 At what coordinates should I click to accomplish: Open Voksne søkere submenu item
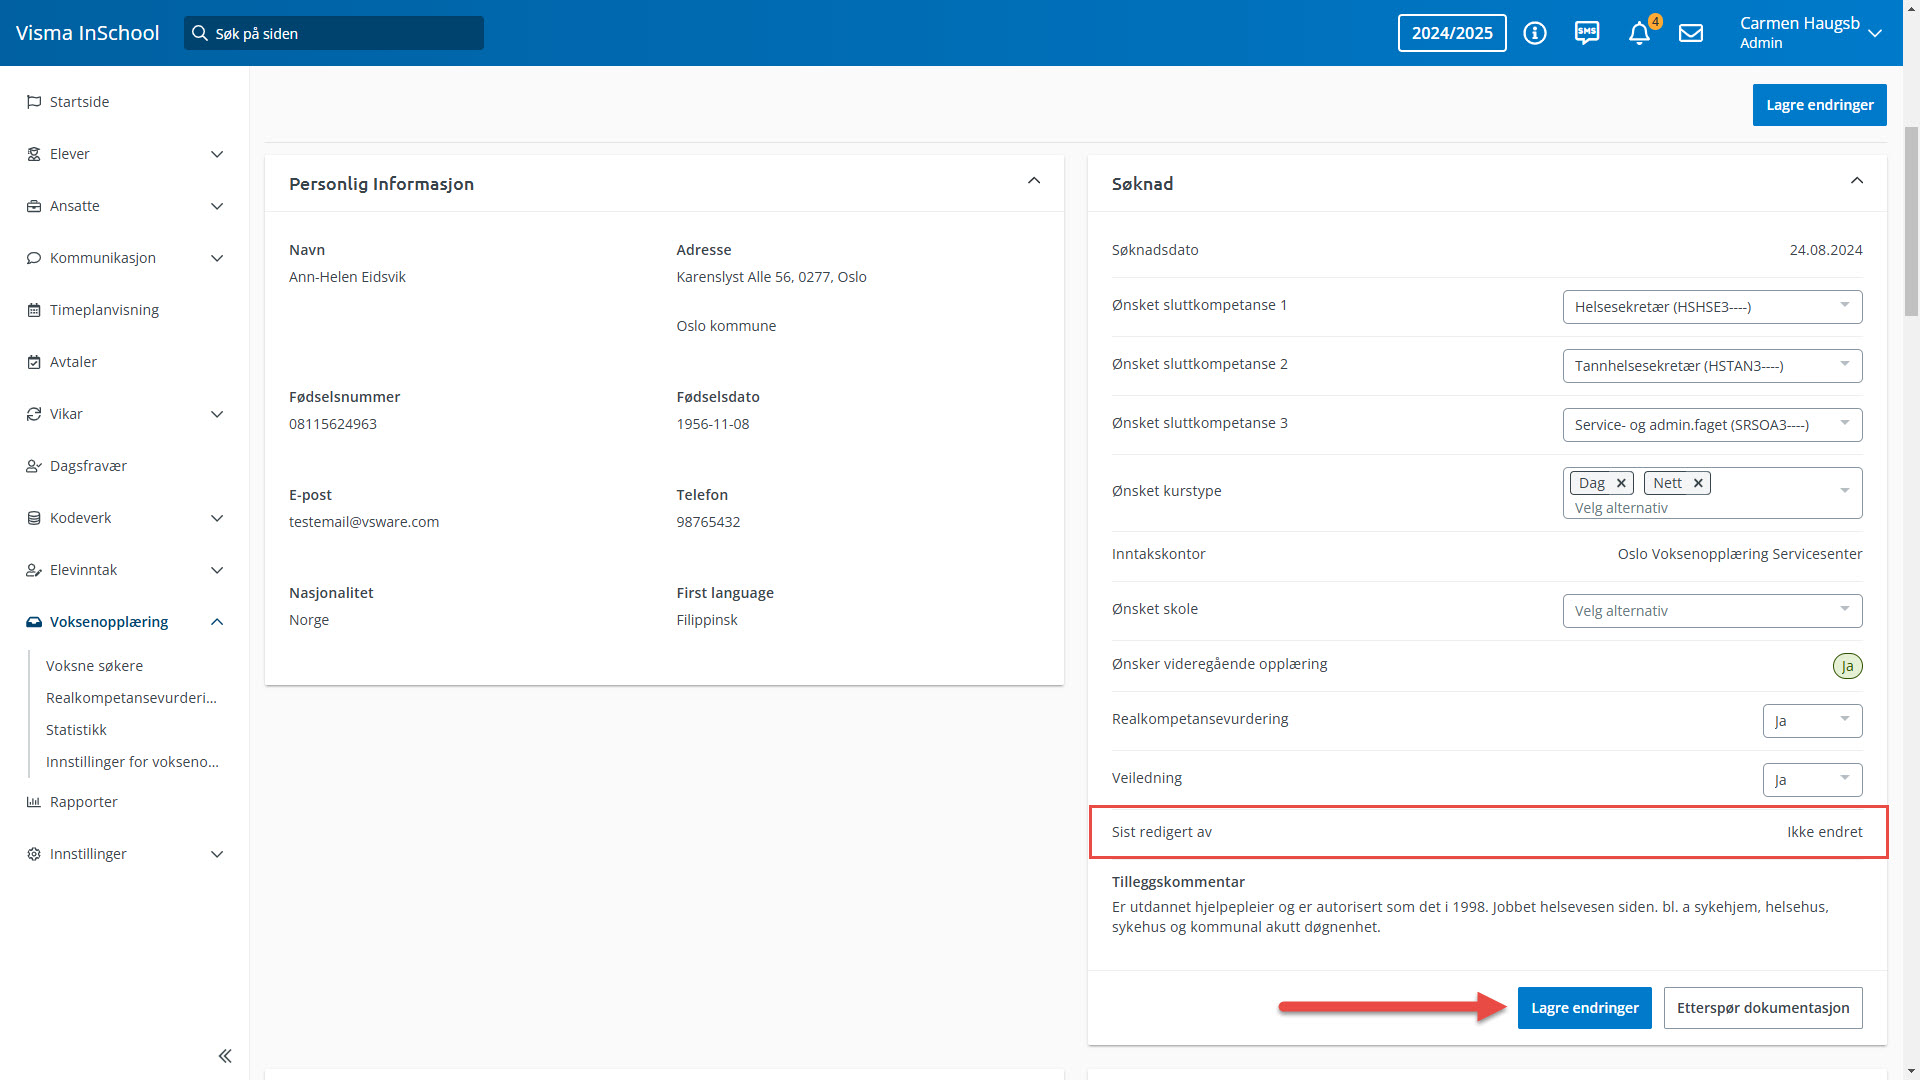click(94, 666)
